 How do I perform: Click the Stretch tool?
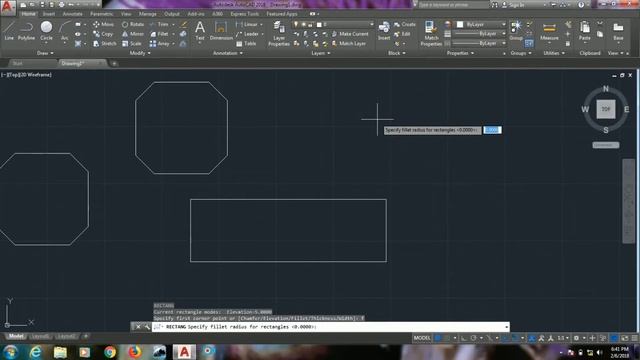coord(104,43)
